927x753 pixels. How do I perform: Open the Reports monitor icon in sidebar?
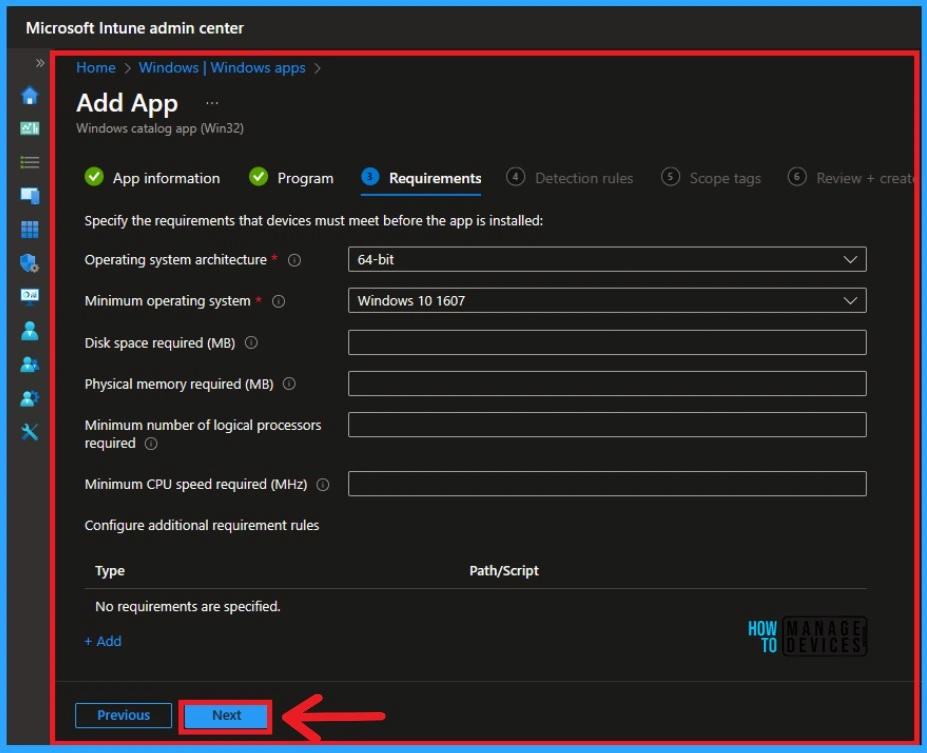pyautogui.click(x=30, y=296)
